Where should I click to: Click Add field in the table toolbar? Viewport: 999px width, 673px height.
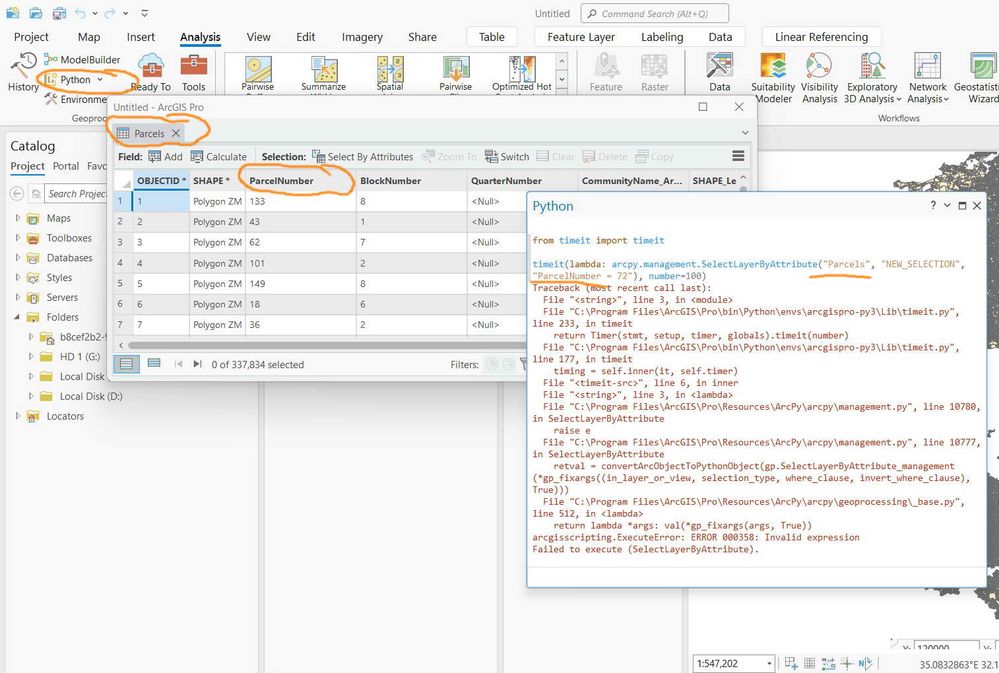[165, 157]
